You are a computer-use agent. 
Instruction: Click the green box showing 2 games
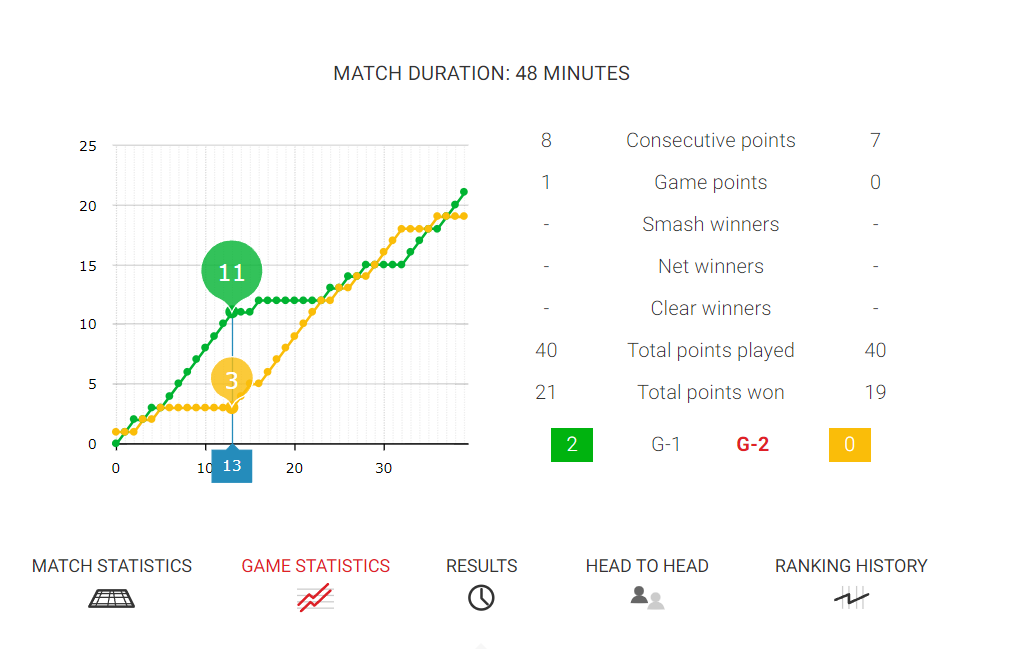point(572,445)
